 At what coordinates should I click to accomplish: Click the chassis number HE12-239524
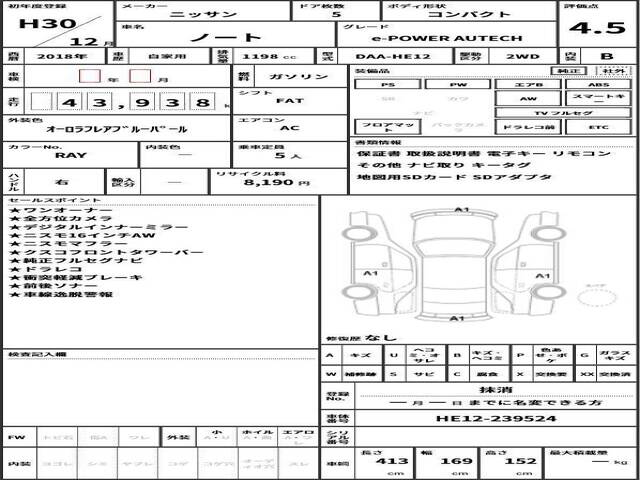496,418
